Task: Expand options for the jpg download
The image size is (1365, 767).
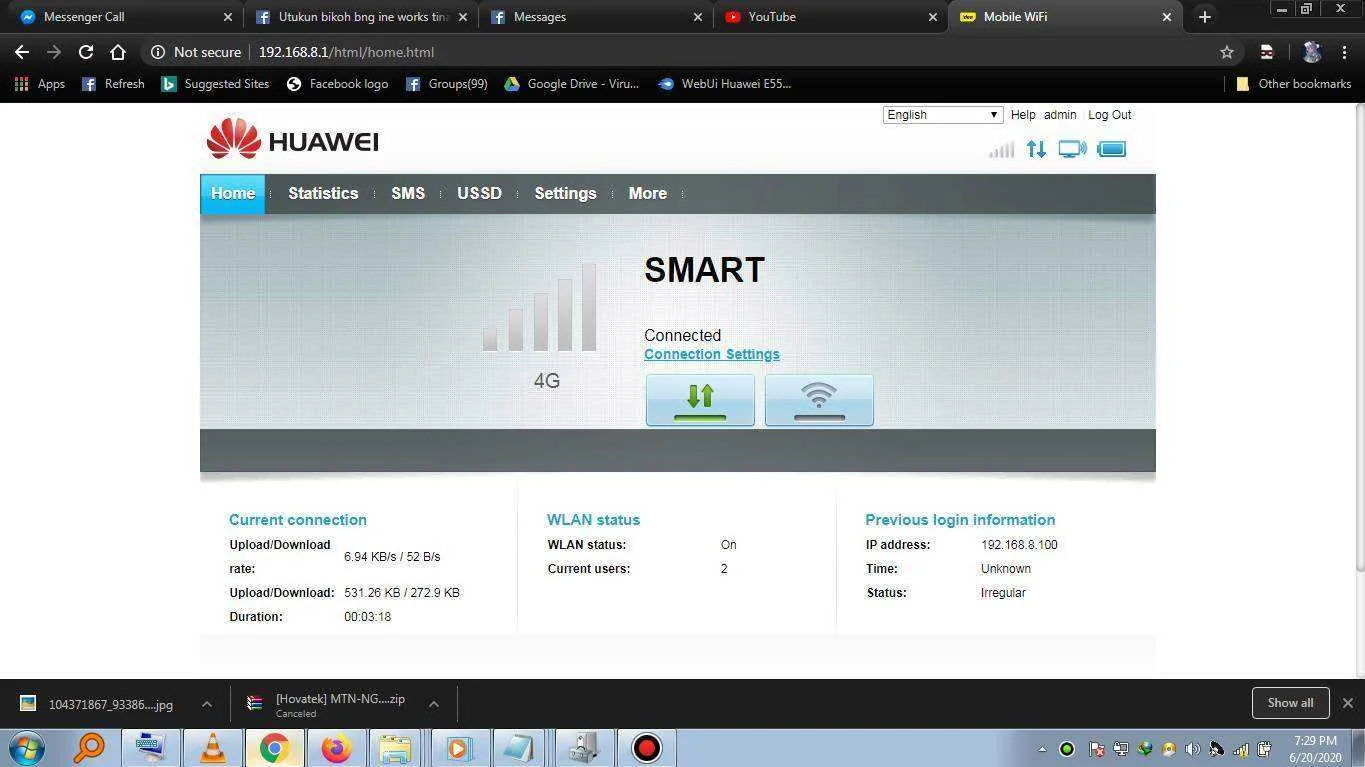Action: tap(206, 704)
